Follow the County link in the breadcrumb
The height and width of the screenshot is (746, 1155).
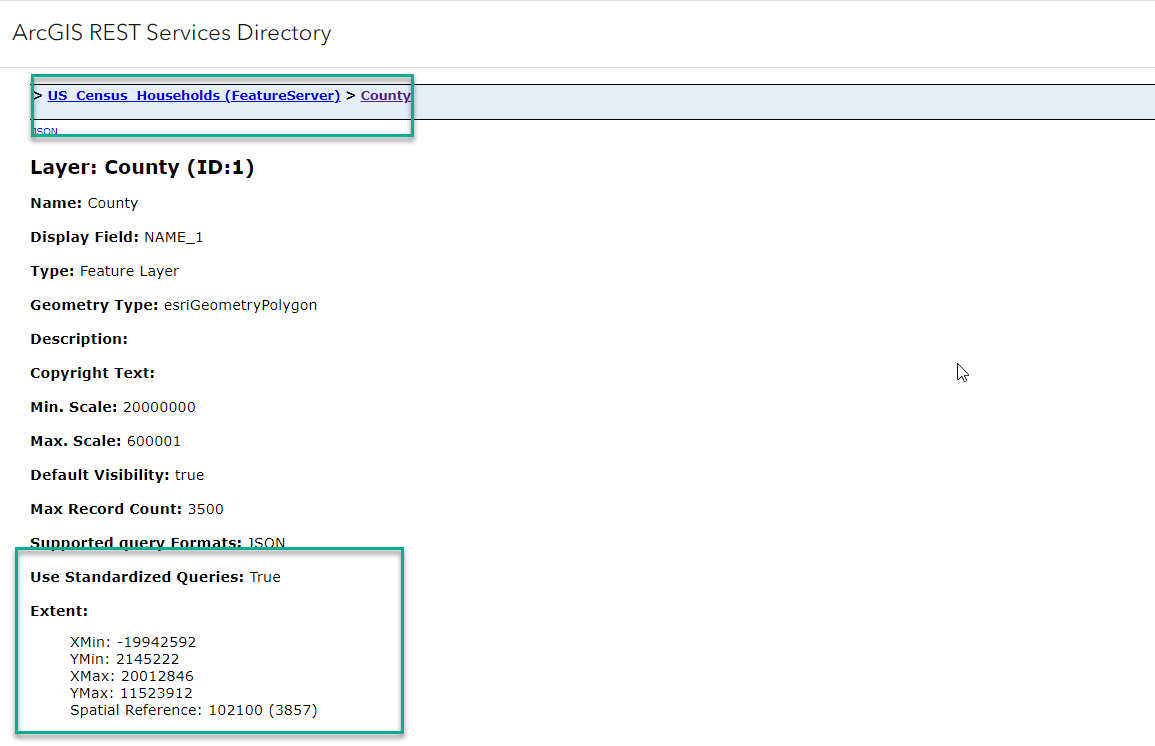[385, 95]
